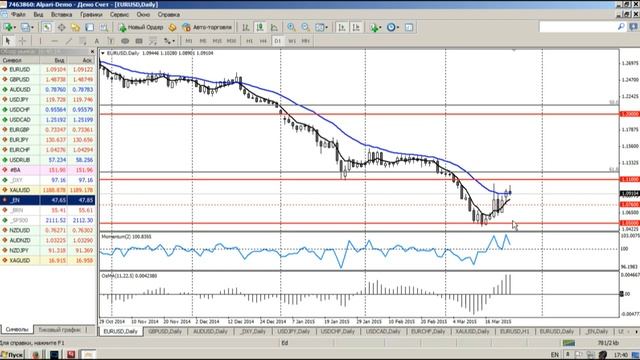This screenshot has width=640, height=360.
Task: Switch timeframe to M15
Action: [x=217, y=41]
